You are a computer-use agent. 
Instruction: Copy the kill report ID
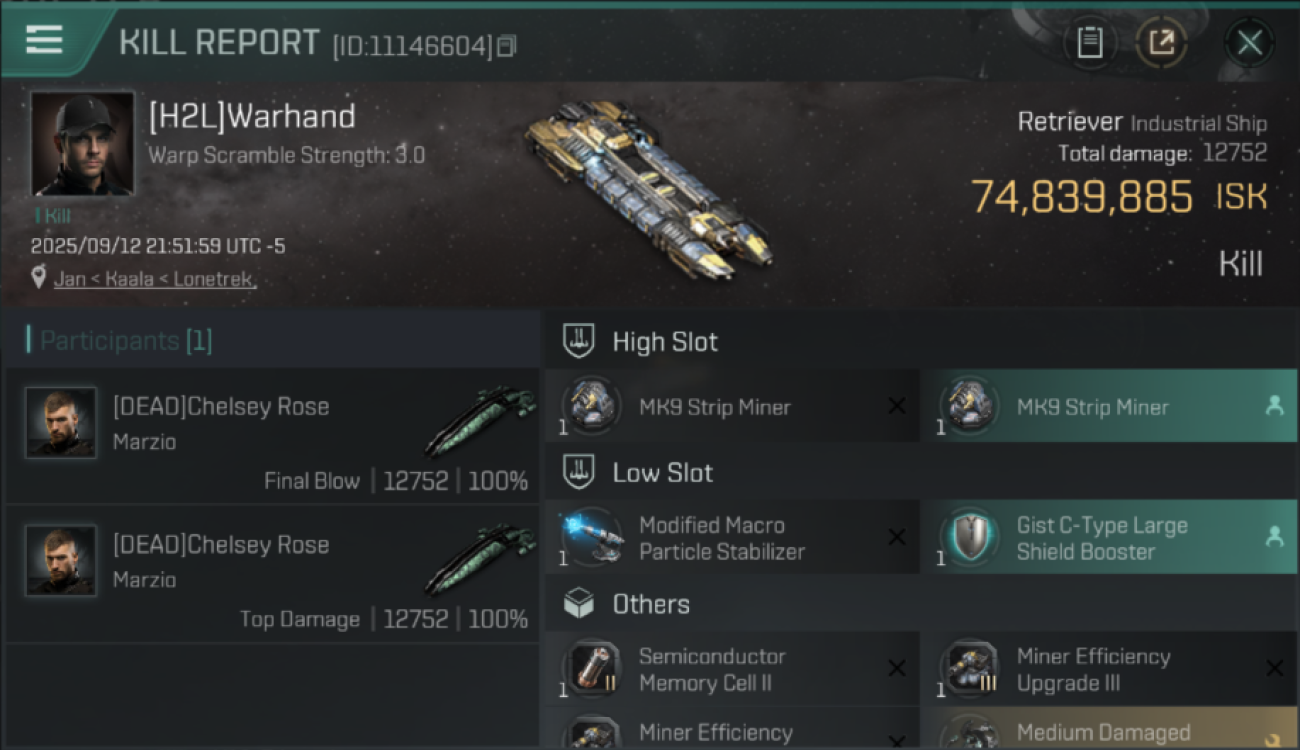click(507, 46)
